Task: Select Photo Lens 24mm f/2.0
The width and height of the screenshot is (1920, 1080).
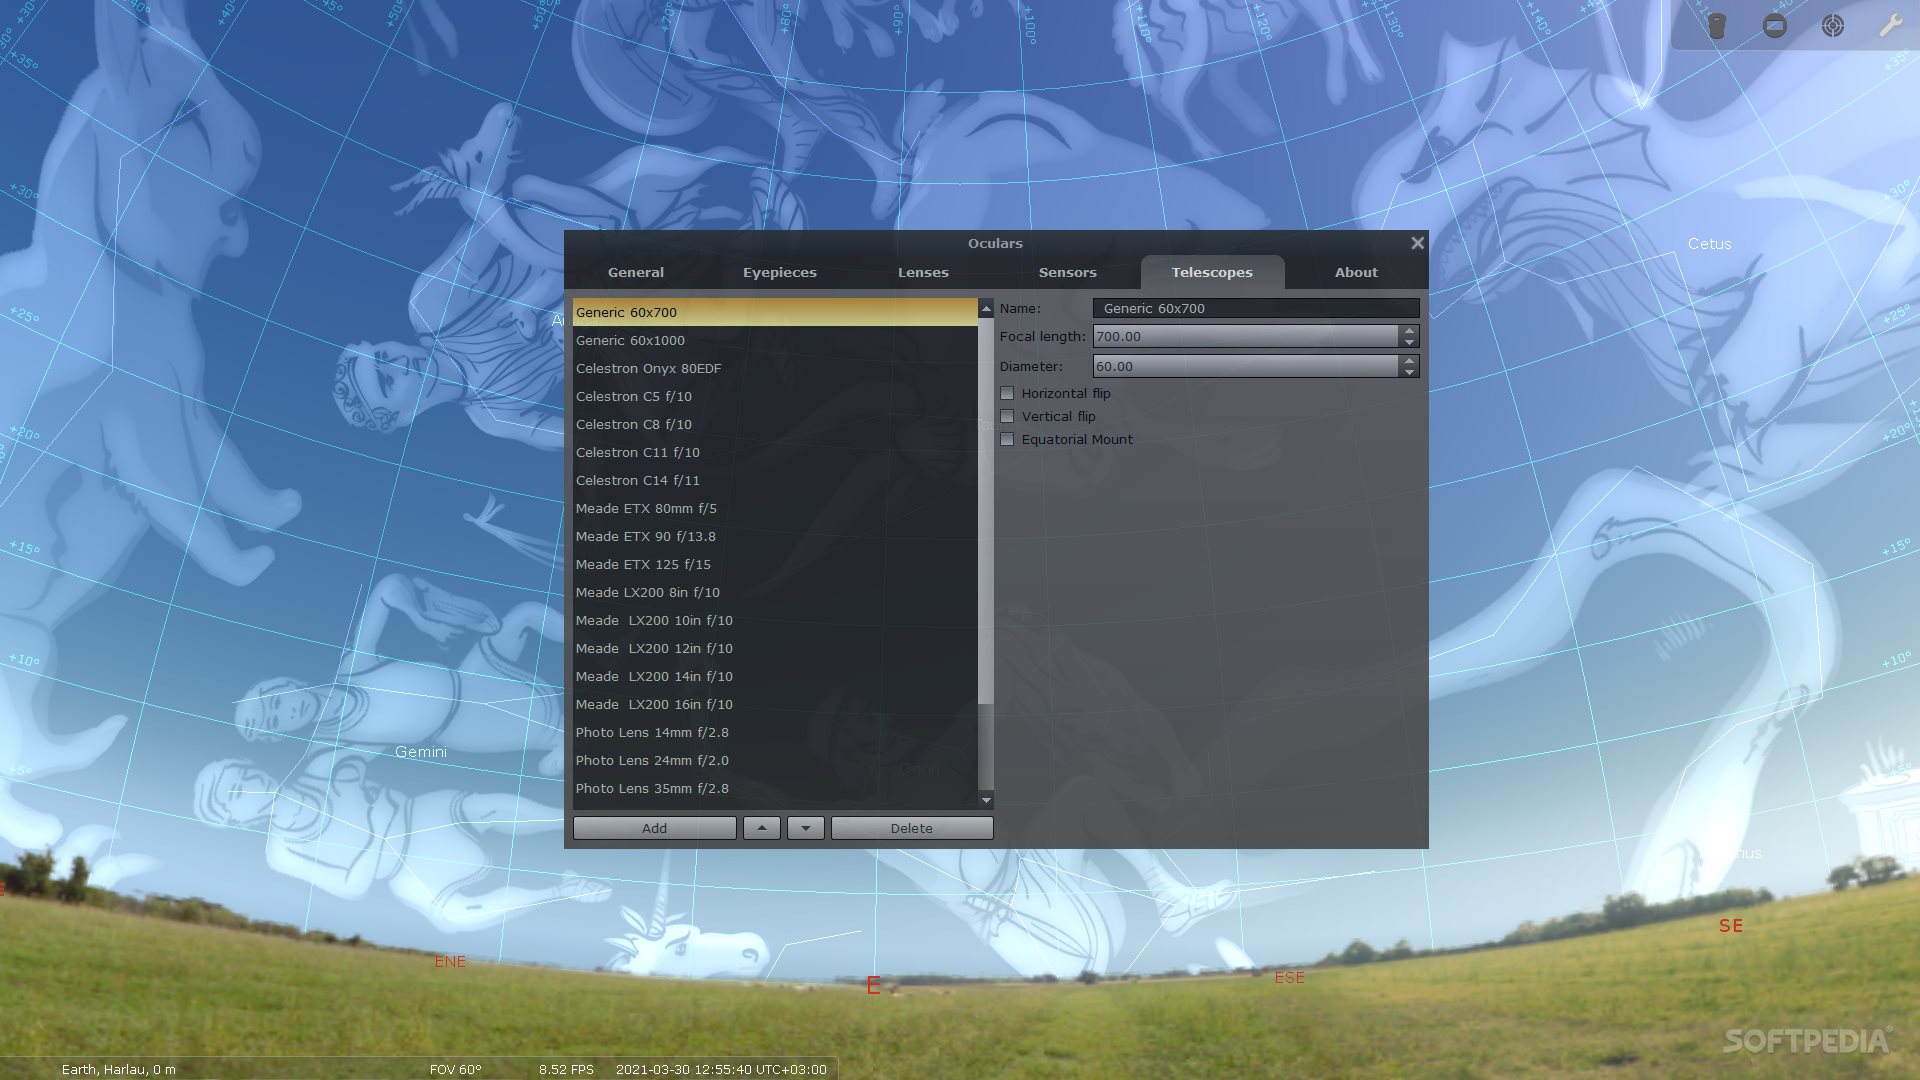Action: tap(775, 760)
